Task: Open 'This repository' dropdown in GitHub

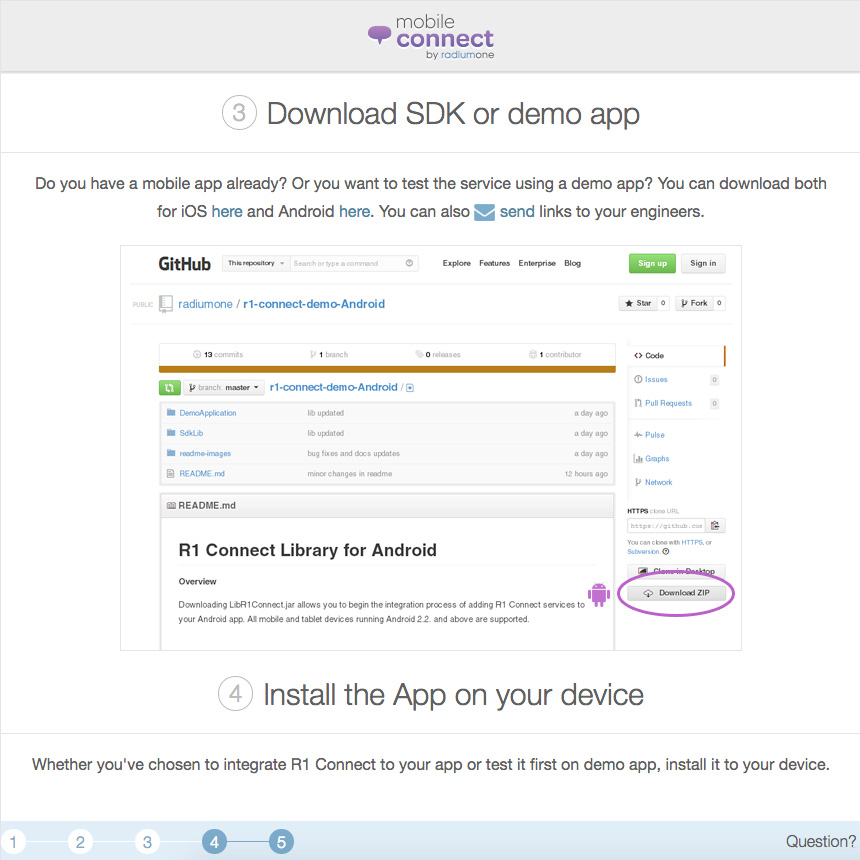Action: click(x=256, y=263)
